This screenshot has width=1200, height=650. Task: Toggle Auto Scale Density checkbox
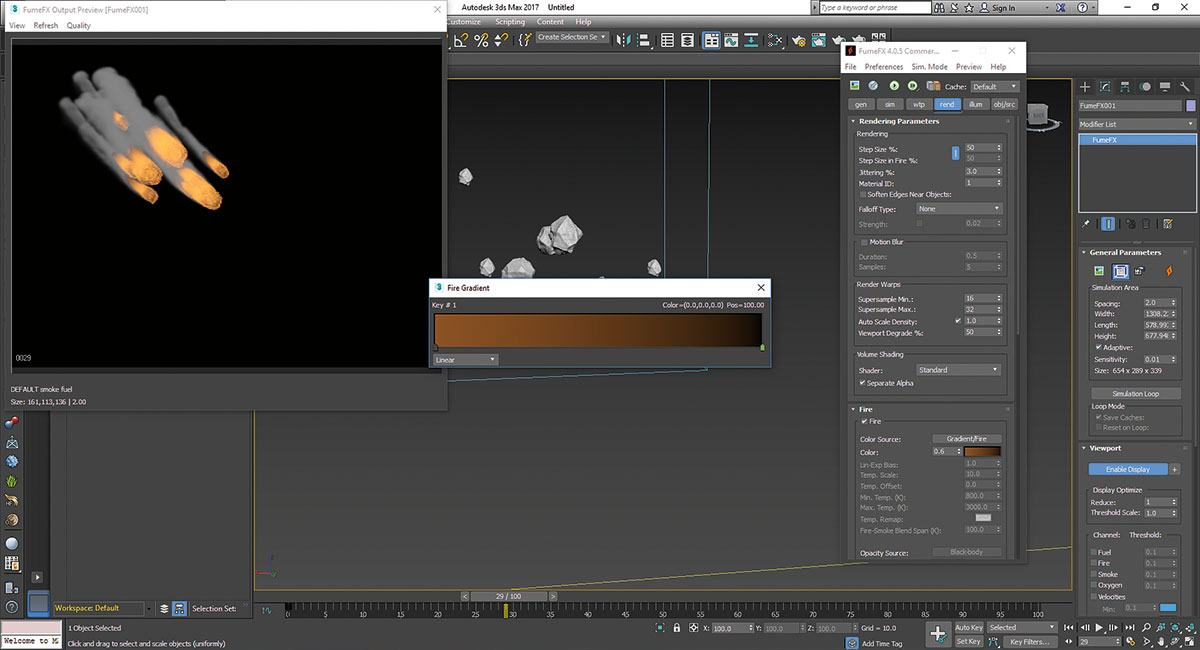tap(958, 321)
